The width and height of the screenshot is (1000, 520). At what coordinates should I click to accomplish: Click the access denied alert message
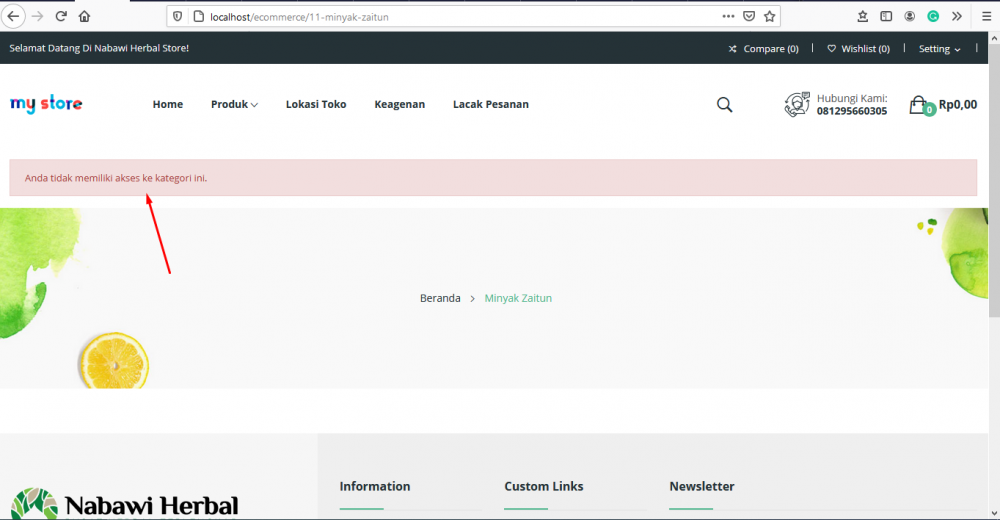click(x=493, y=177)
